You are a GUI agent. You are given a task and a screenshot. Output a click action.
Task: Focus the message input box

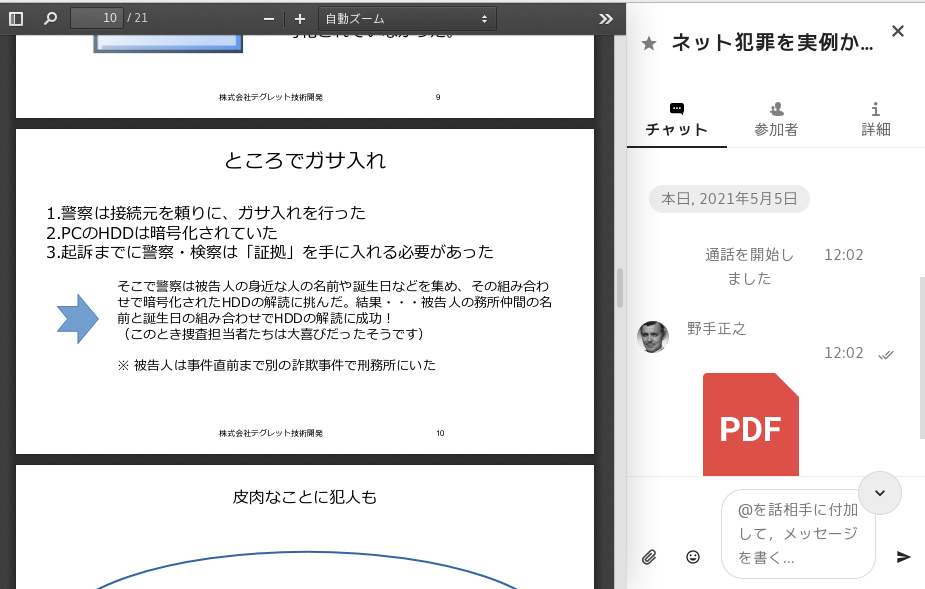click(798, 534)
